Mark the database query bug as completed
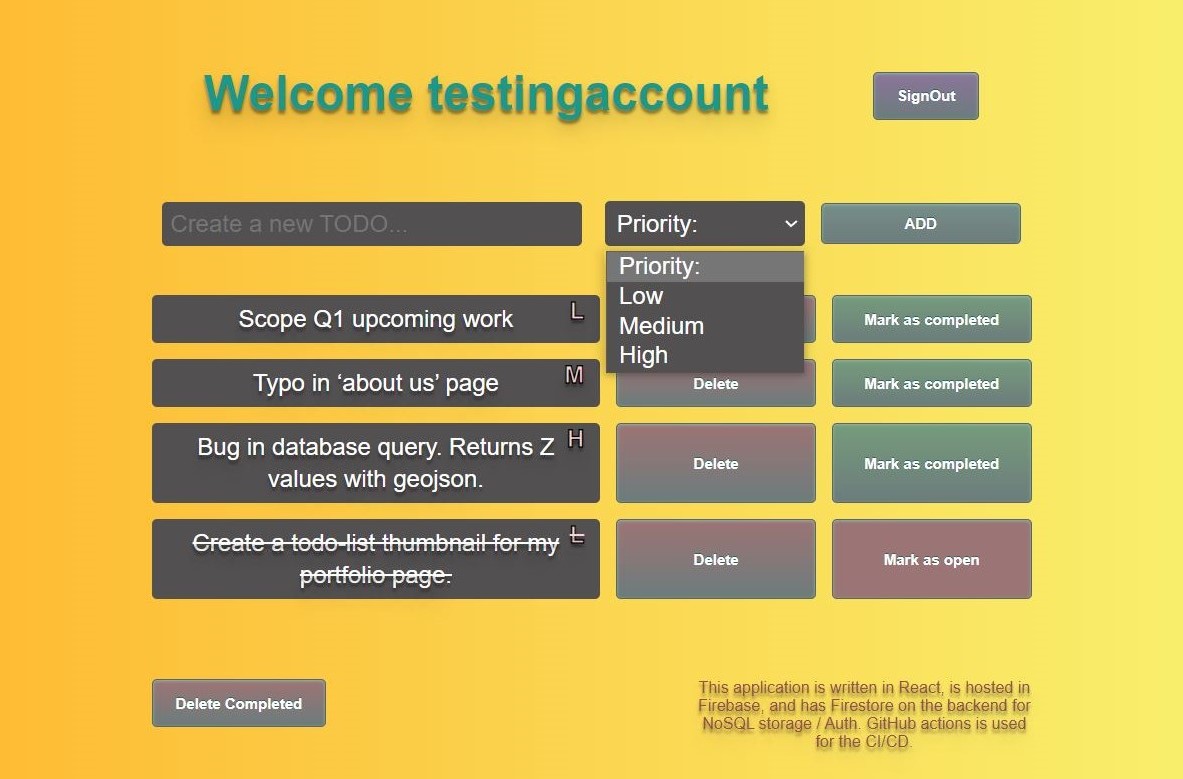The width and height of the screenshot is (1183, 779). (x=931, y=463)
